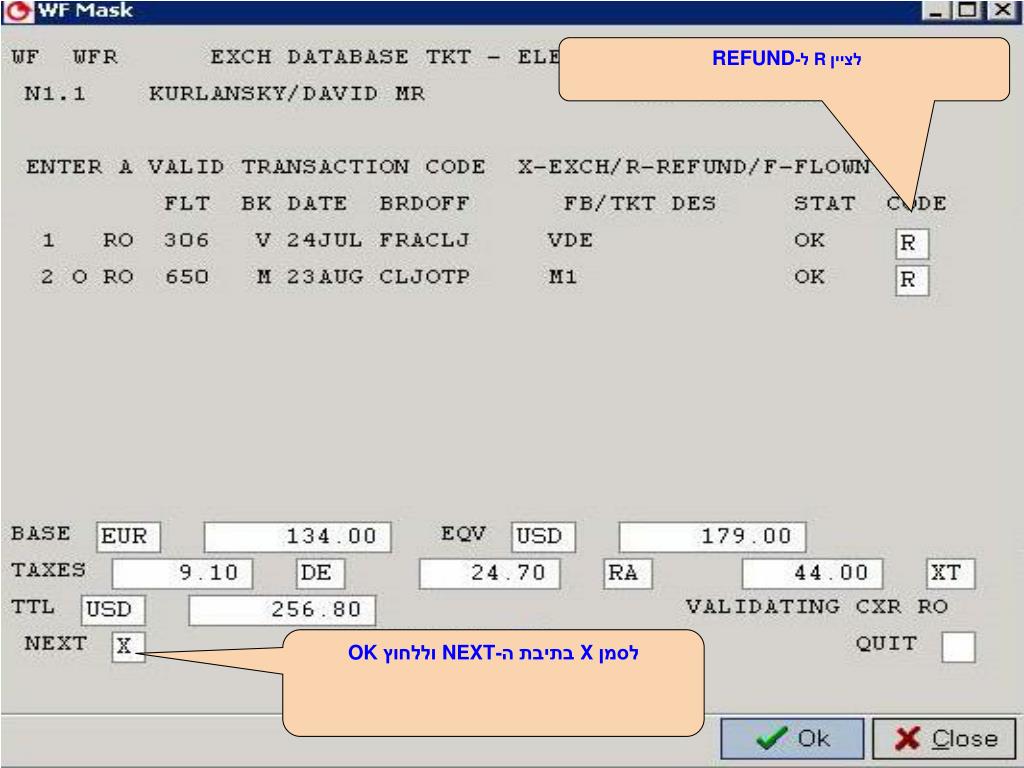1024x768 pixels.
Task: Click the CODE field for flight RO 306
Action: tap(912, 244)
